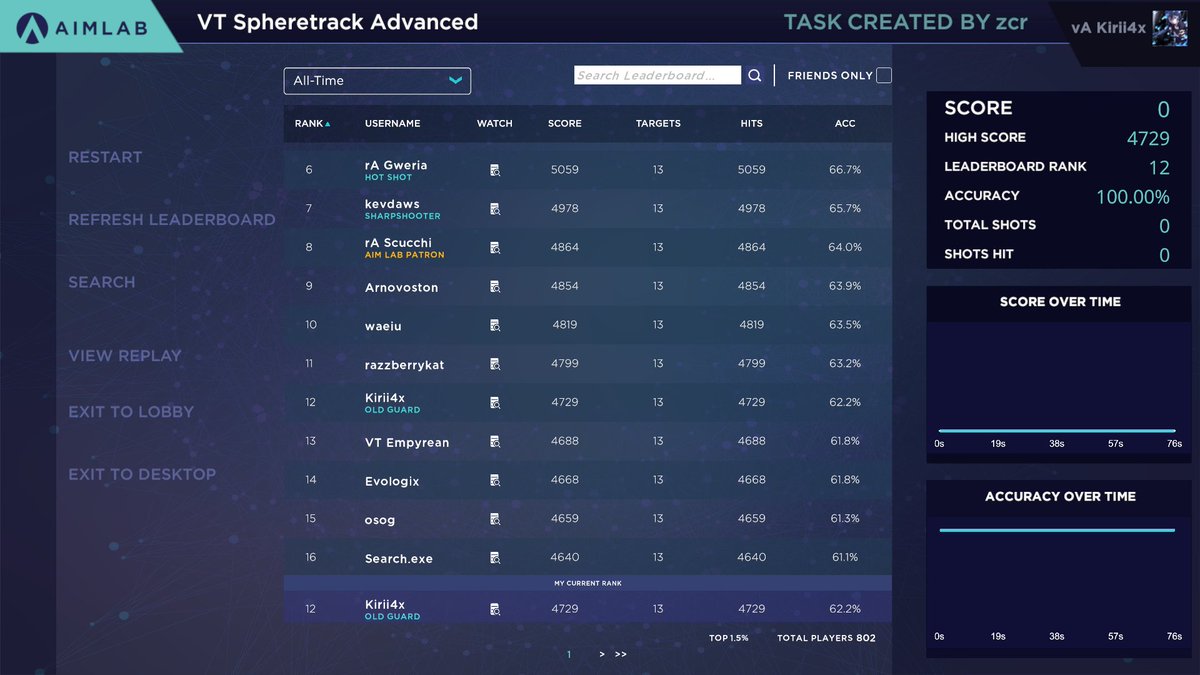Click the High Score value 4729

coord(1148,138)
